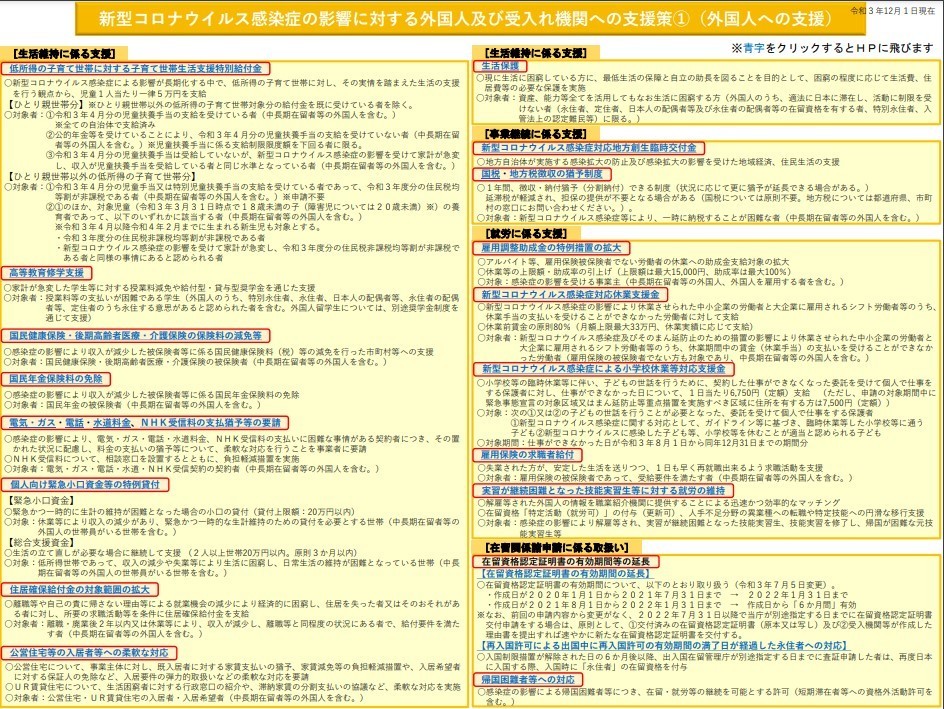Screen dimensions: 944x709
Task: Open the 国税 link
Action: click(x=490, y=175)
